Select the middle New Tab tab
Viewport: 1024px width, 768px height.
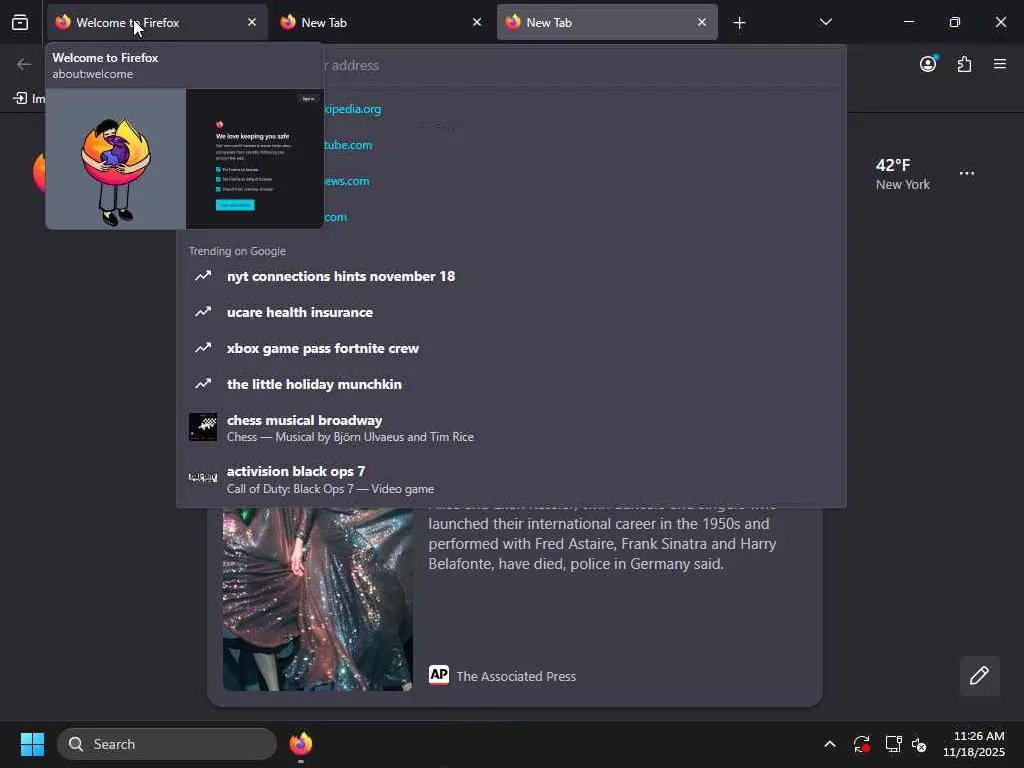pyautogui.click(x=381, y=22)
